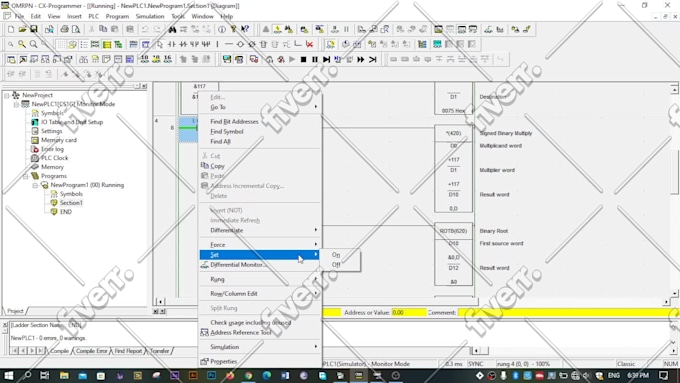Image resolution: width=680 pixels, height=383 pixels.
Task: Select the New Horizontal line tool
Action: pyautogui.click(x=229, y=44)
